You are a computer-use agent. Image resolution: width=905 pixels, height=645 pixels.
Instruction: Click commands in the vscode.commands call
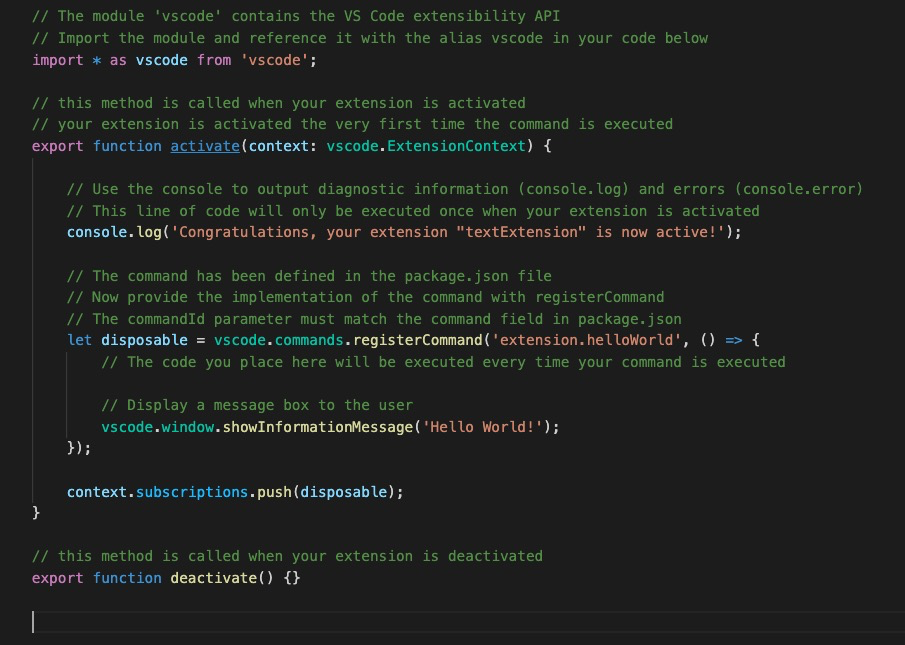click(300, 340)
